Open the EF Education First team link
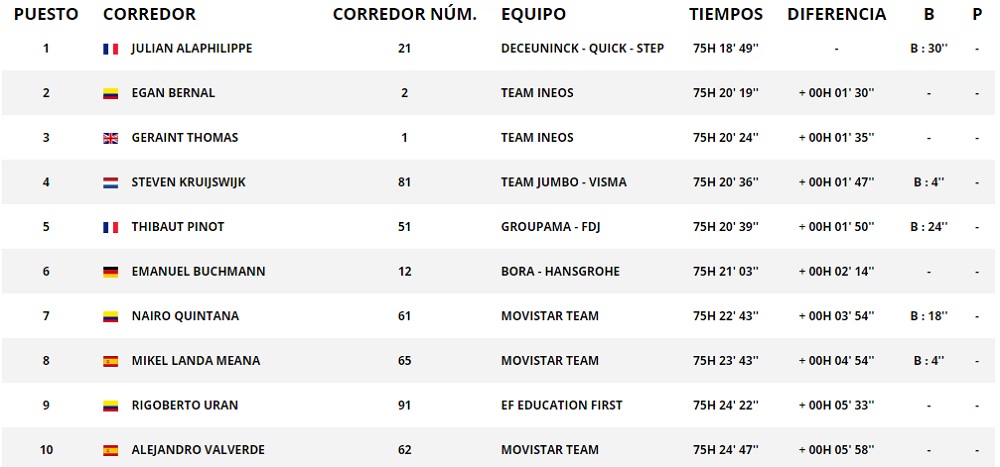This screenshot has width=1000, height=467. [561, 405]
